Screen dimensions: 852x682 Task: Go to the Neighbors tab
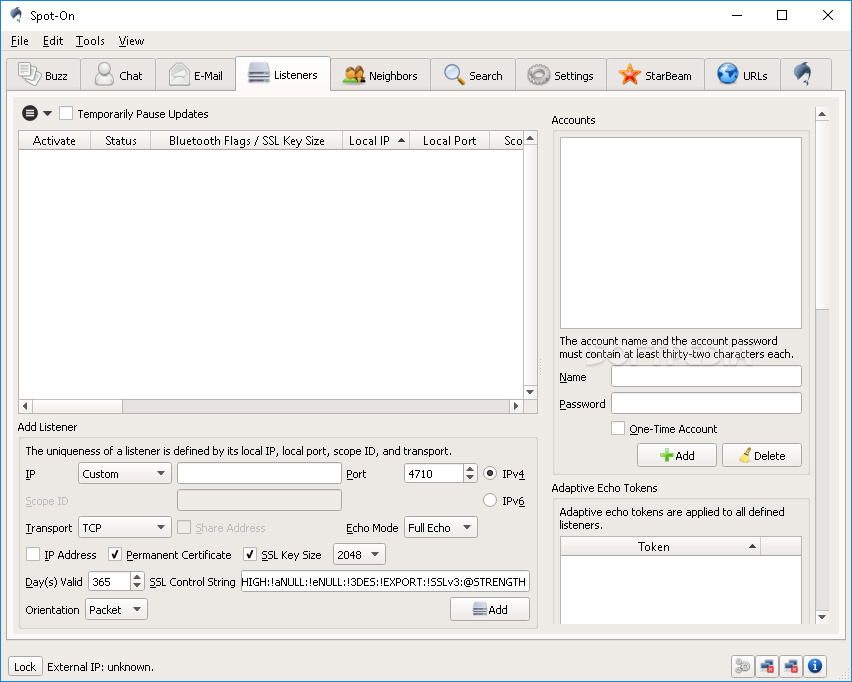(x=380, y=74)
